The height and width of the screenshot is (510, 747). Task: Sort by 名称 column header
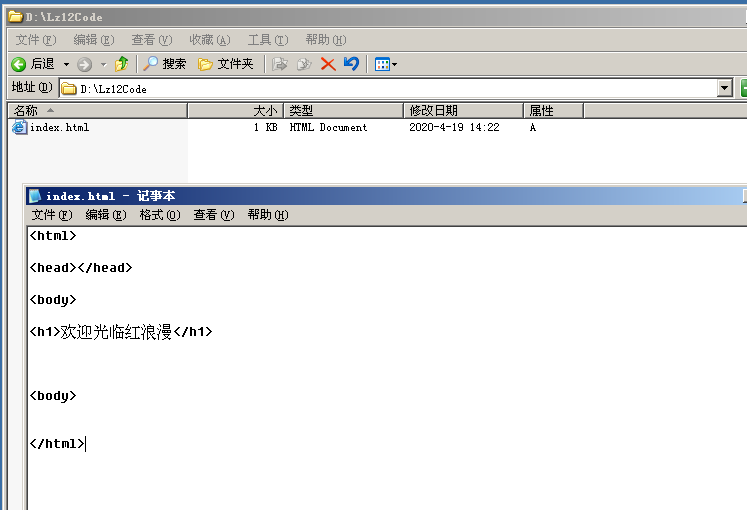tap(98, 110)
